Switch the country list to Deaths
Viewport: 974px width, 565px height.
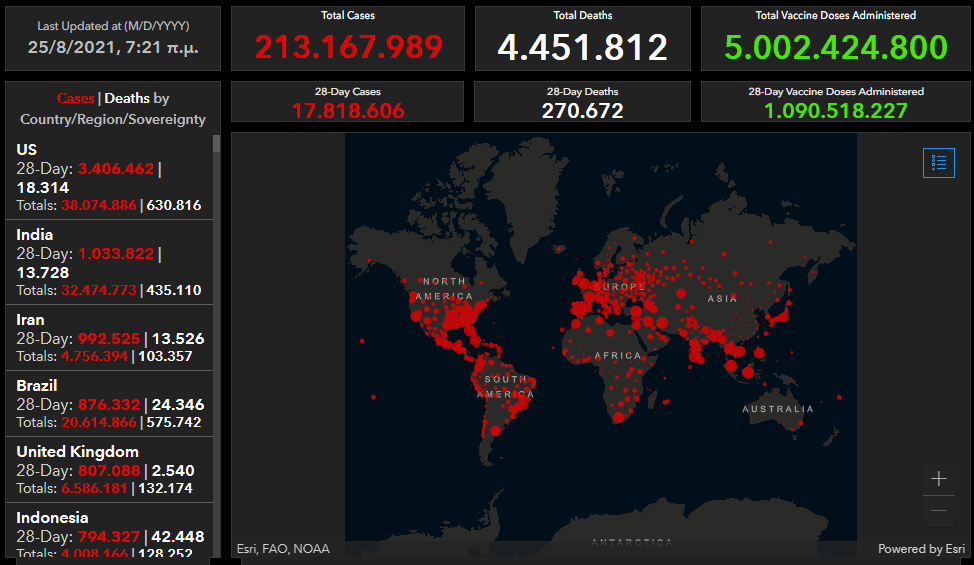pyautogui.click(x=128, y=98)
